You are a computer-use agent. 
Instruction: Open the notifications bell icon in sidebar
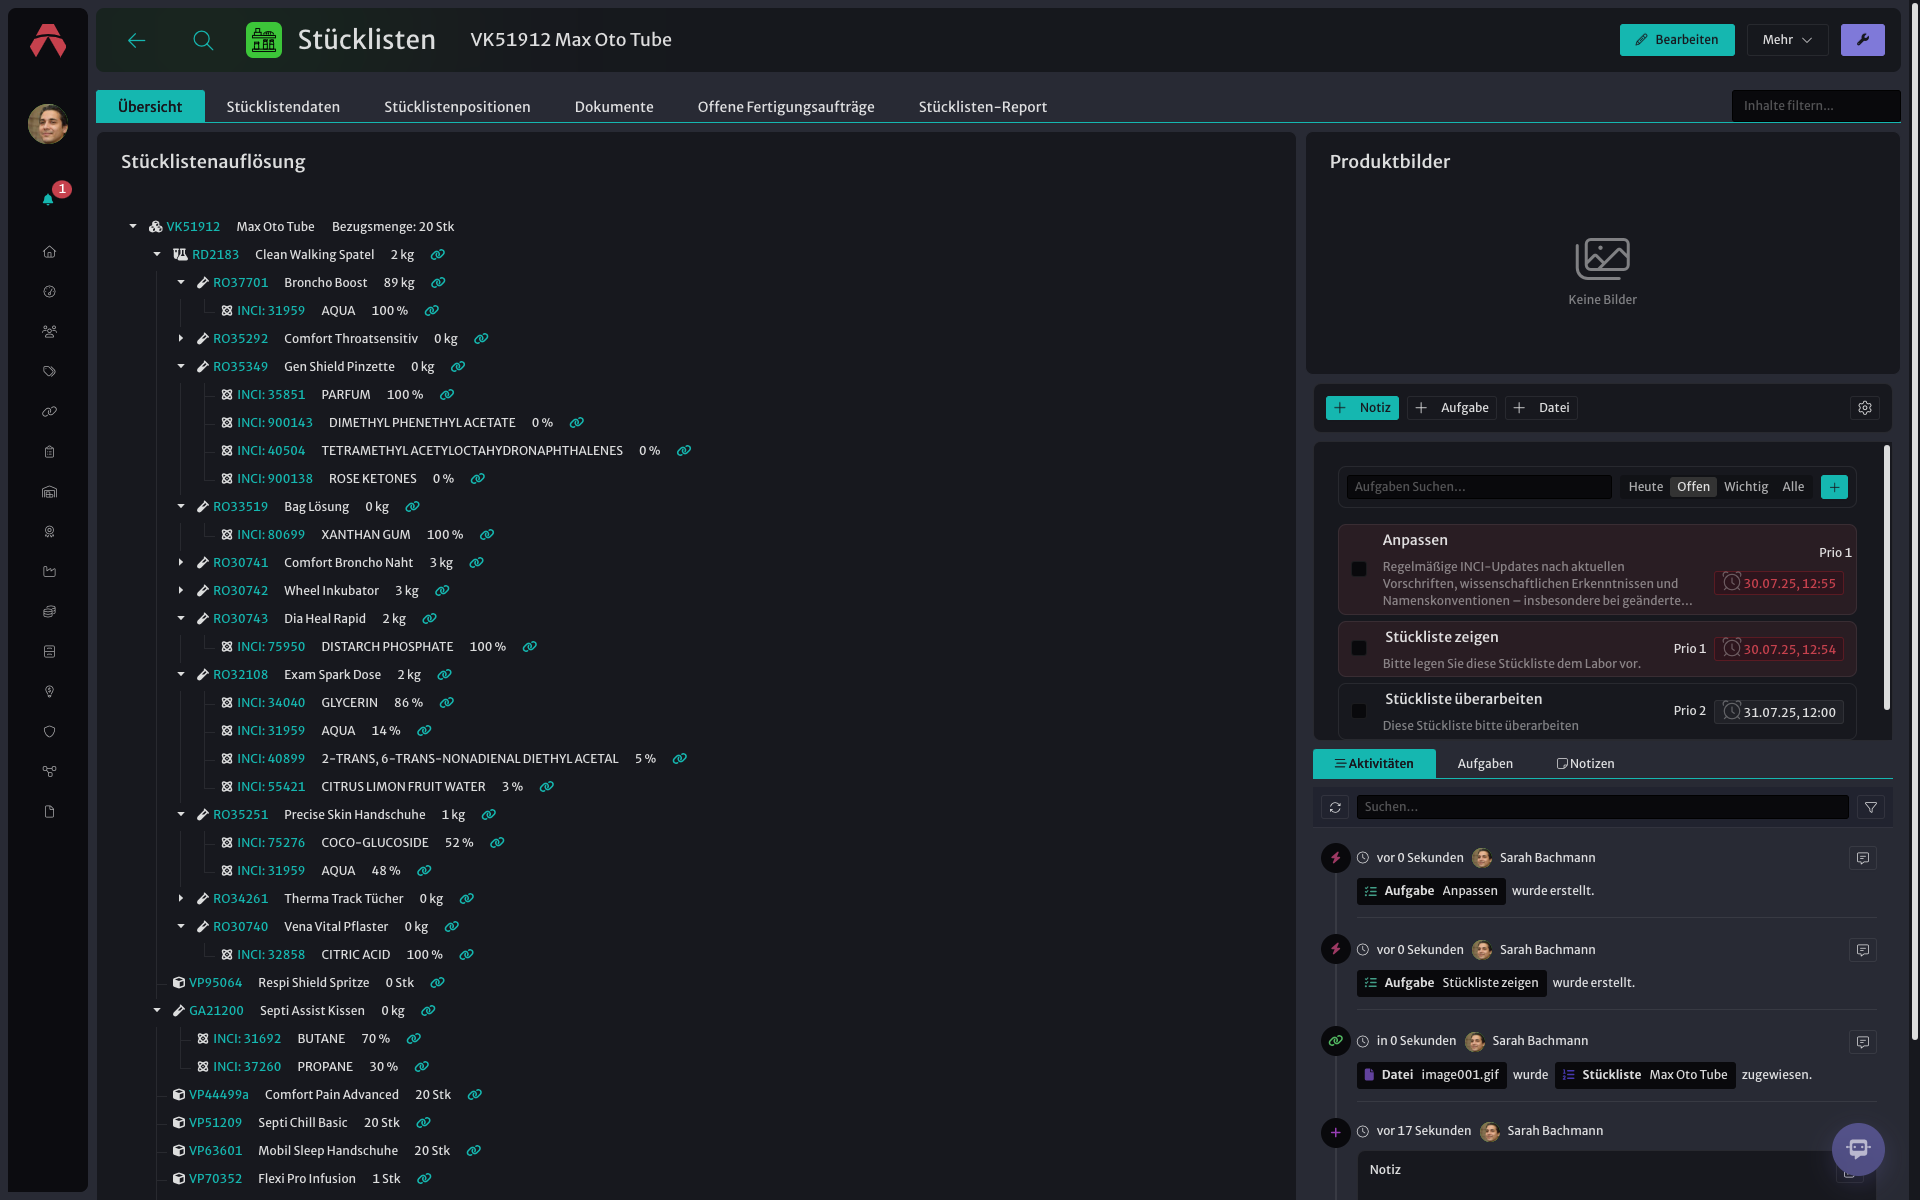pos(48,199)
